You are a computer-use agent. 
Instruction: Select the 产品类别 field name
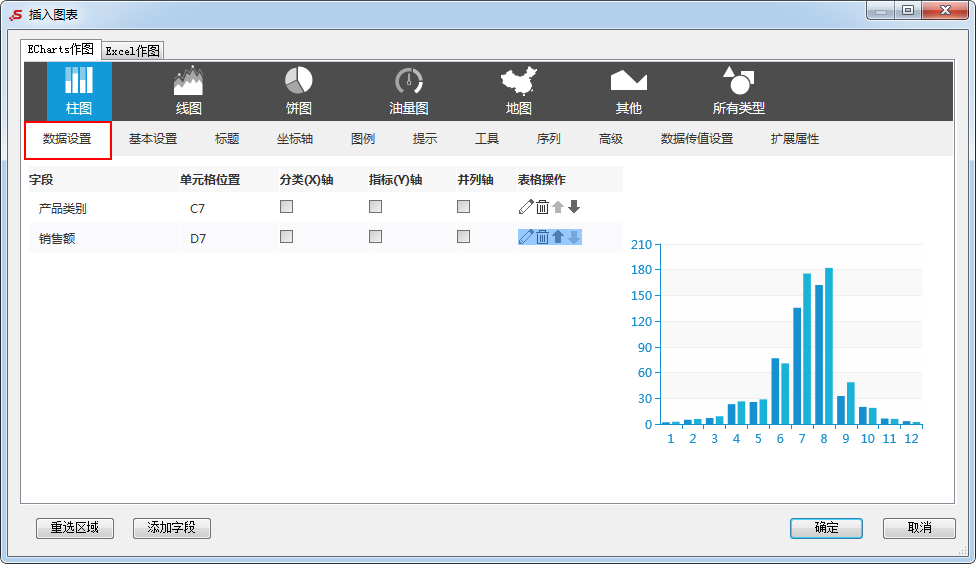pos(63,209)
